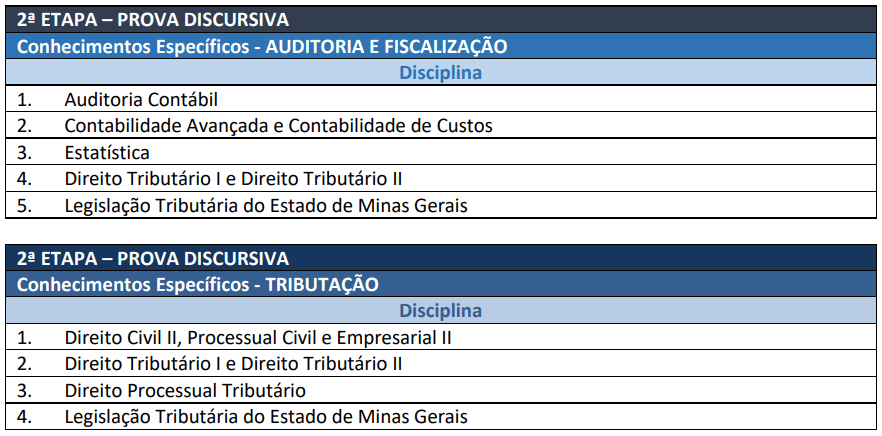Viewport: 882px width, 436px height.
Task: Click the "Direito Processual Tributário" row
Action: point(185,391)
